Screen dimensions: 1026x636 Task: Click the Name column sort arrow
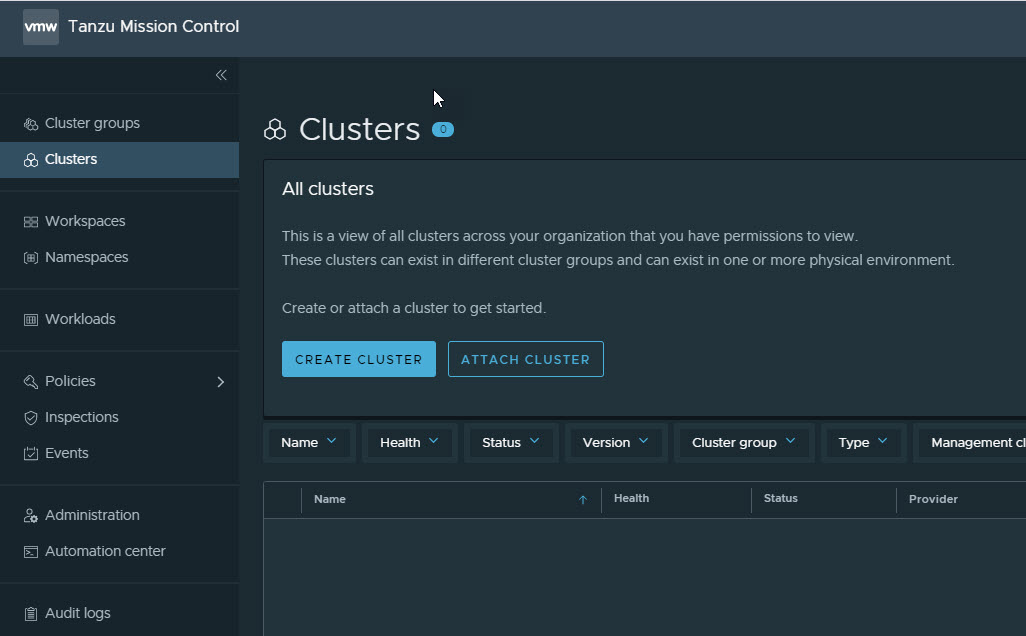[582, 500]
